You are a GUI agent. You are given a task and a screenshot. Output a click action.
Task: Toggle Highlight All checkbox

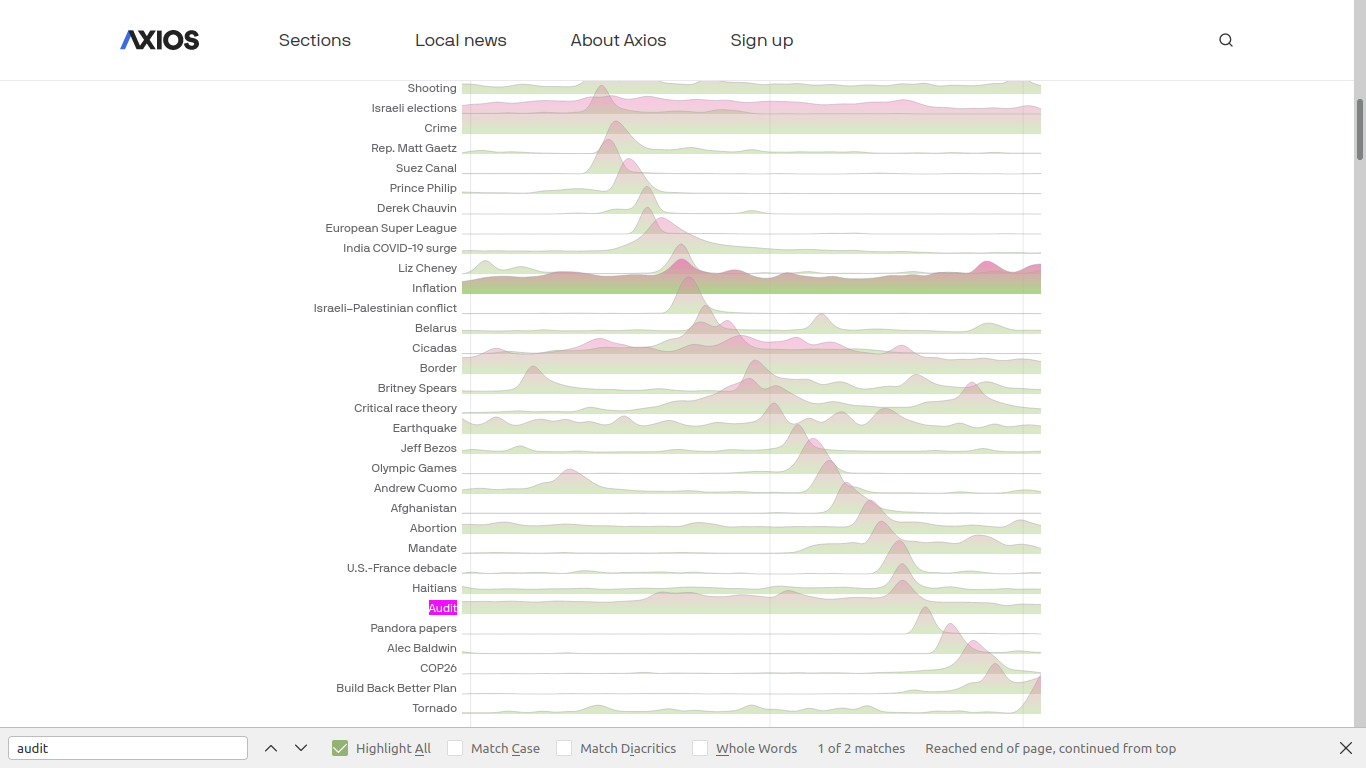[x=340, y=748]
